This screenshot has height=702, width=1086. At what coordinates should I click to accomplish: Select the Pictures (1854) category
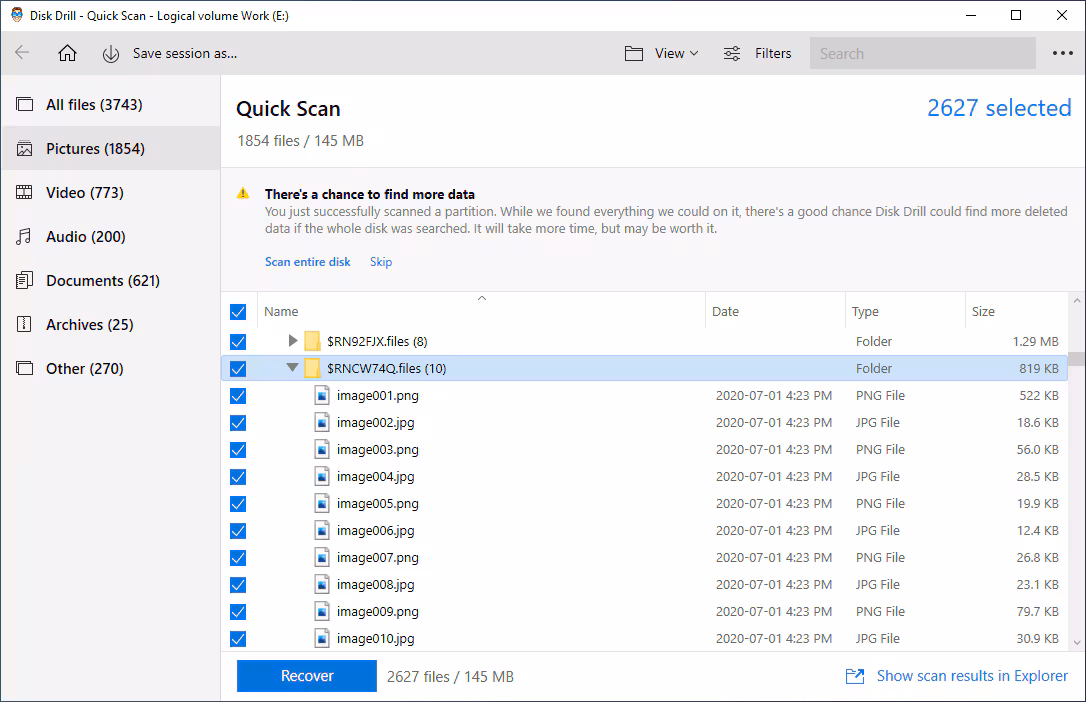[x=111, y=148]
